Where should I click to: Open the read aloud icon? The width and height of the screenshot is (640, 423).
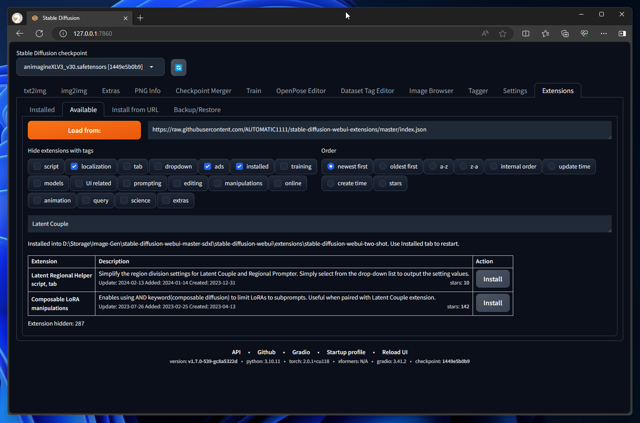point(484,33)
